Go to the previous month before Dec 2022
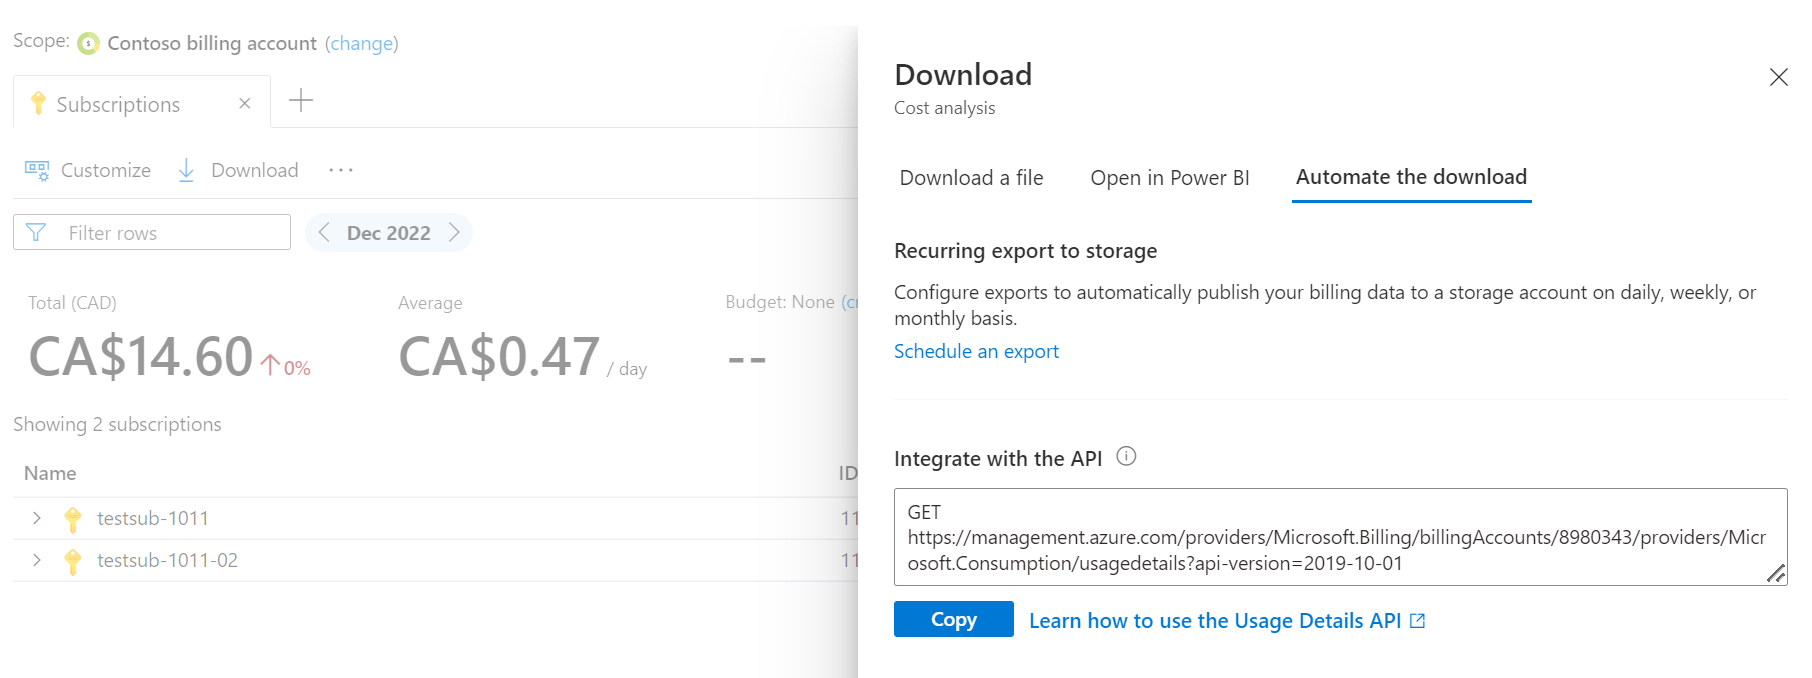The width and height of the screenshot is (1812, 678). point(324,233)
